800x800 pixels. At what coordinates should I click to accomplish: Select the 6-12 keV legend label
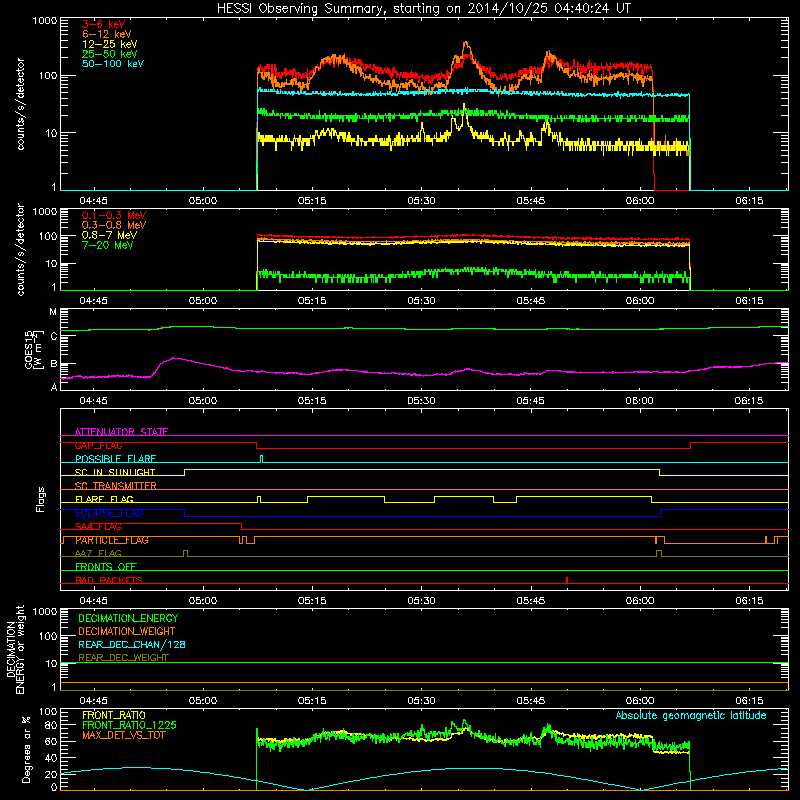click(x=107, y=34)
